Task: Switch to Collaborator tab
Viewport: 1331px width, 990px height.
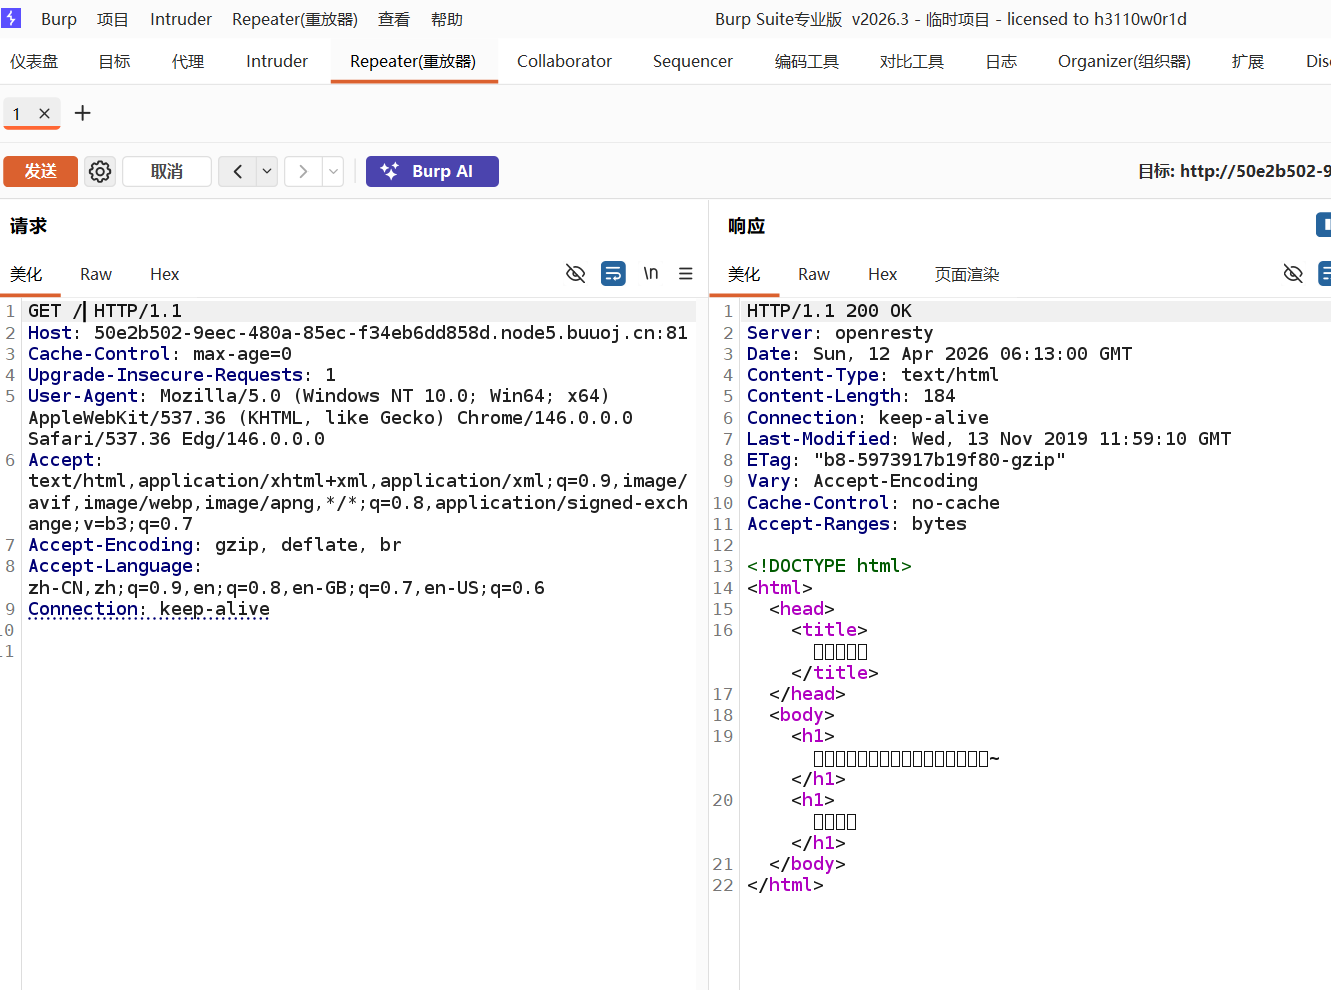Action: 564,61
